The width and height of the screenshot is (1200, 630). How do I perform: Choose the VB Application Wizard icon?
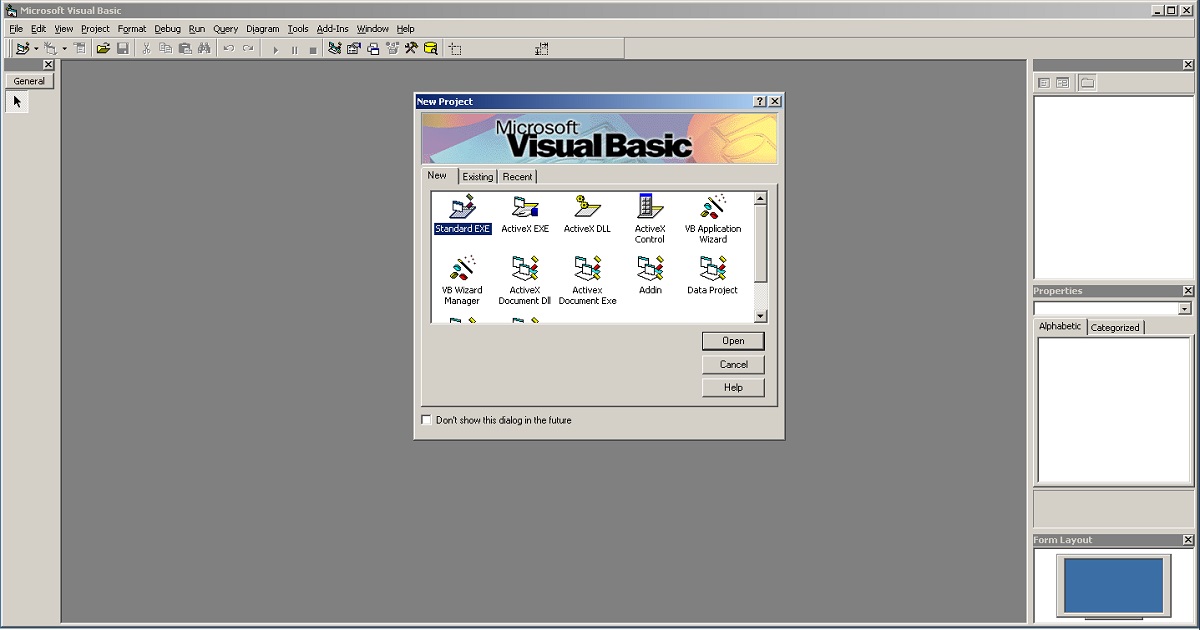point(713,219)
